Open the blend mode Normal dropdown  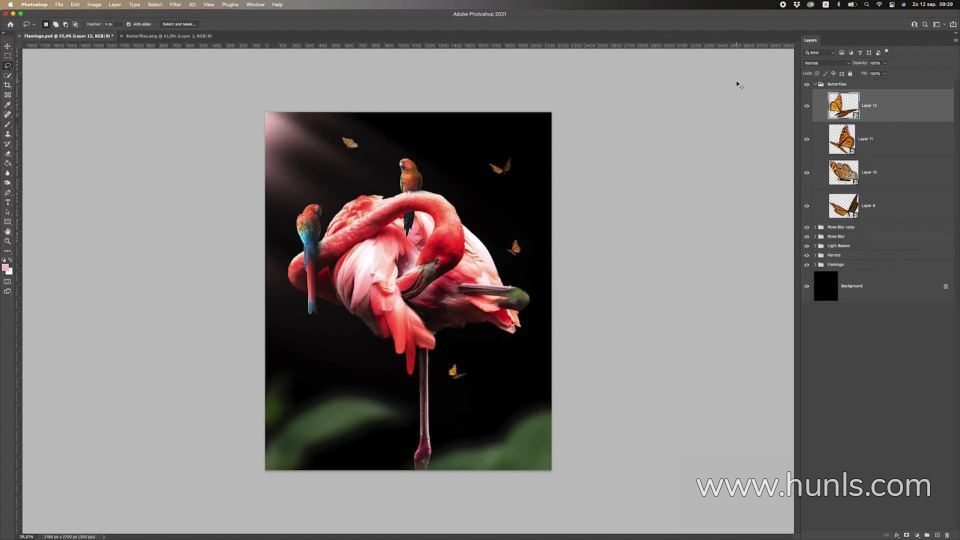point(826,63)
